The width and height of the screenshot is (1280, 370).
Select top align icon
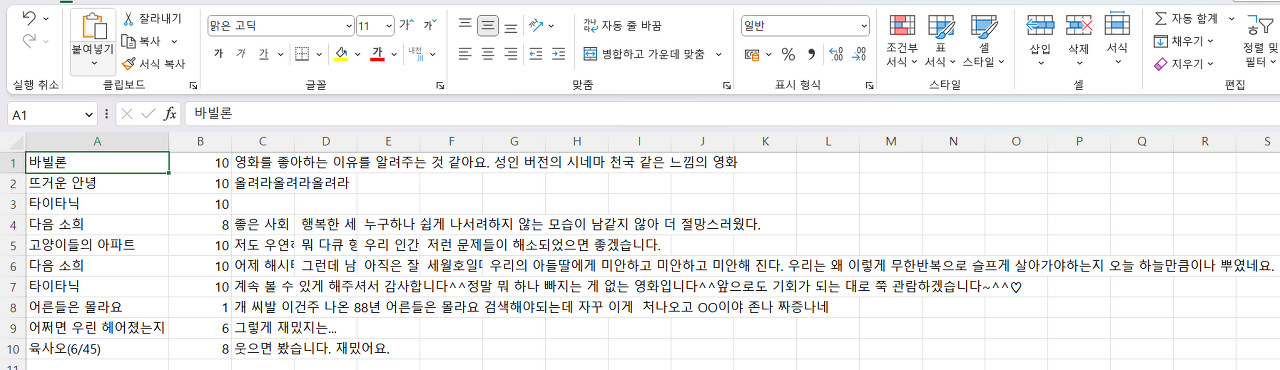[x=465, y=24]
